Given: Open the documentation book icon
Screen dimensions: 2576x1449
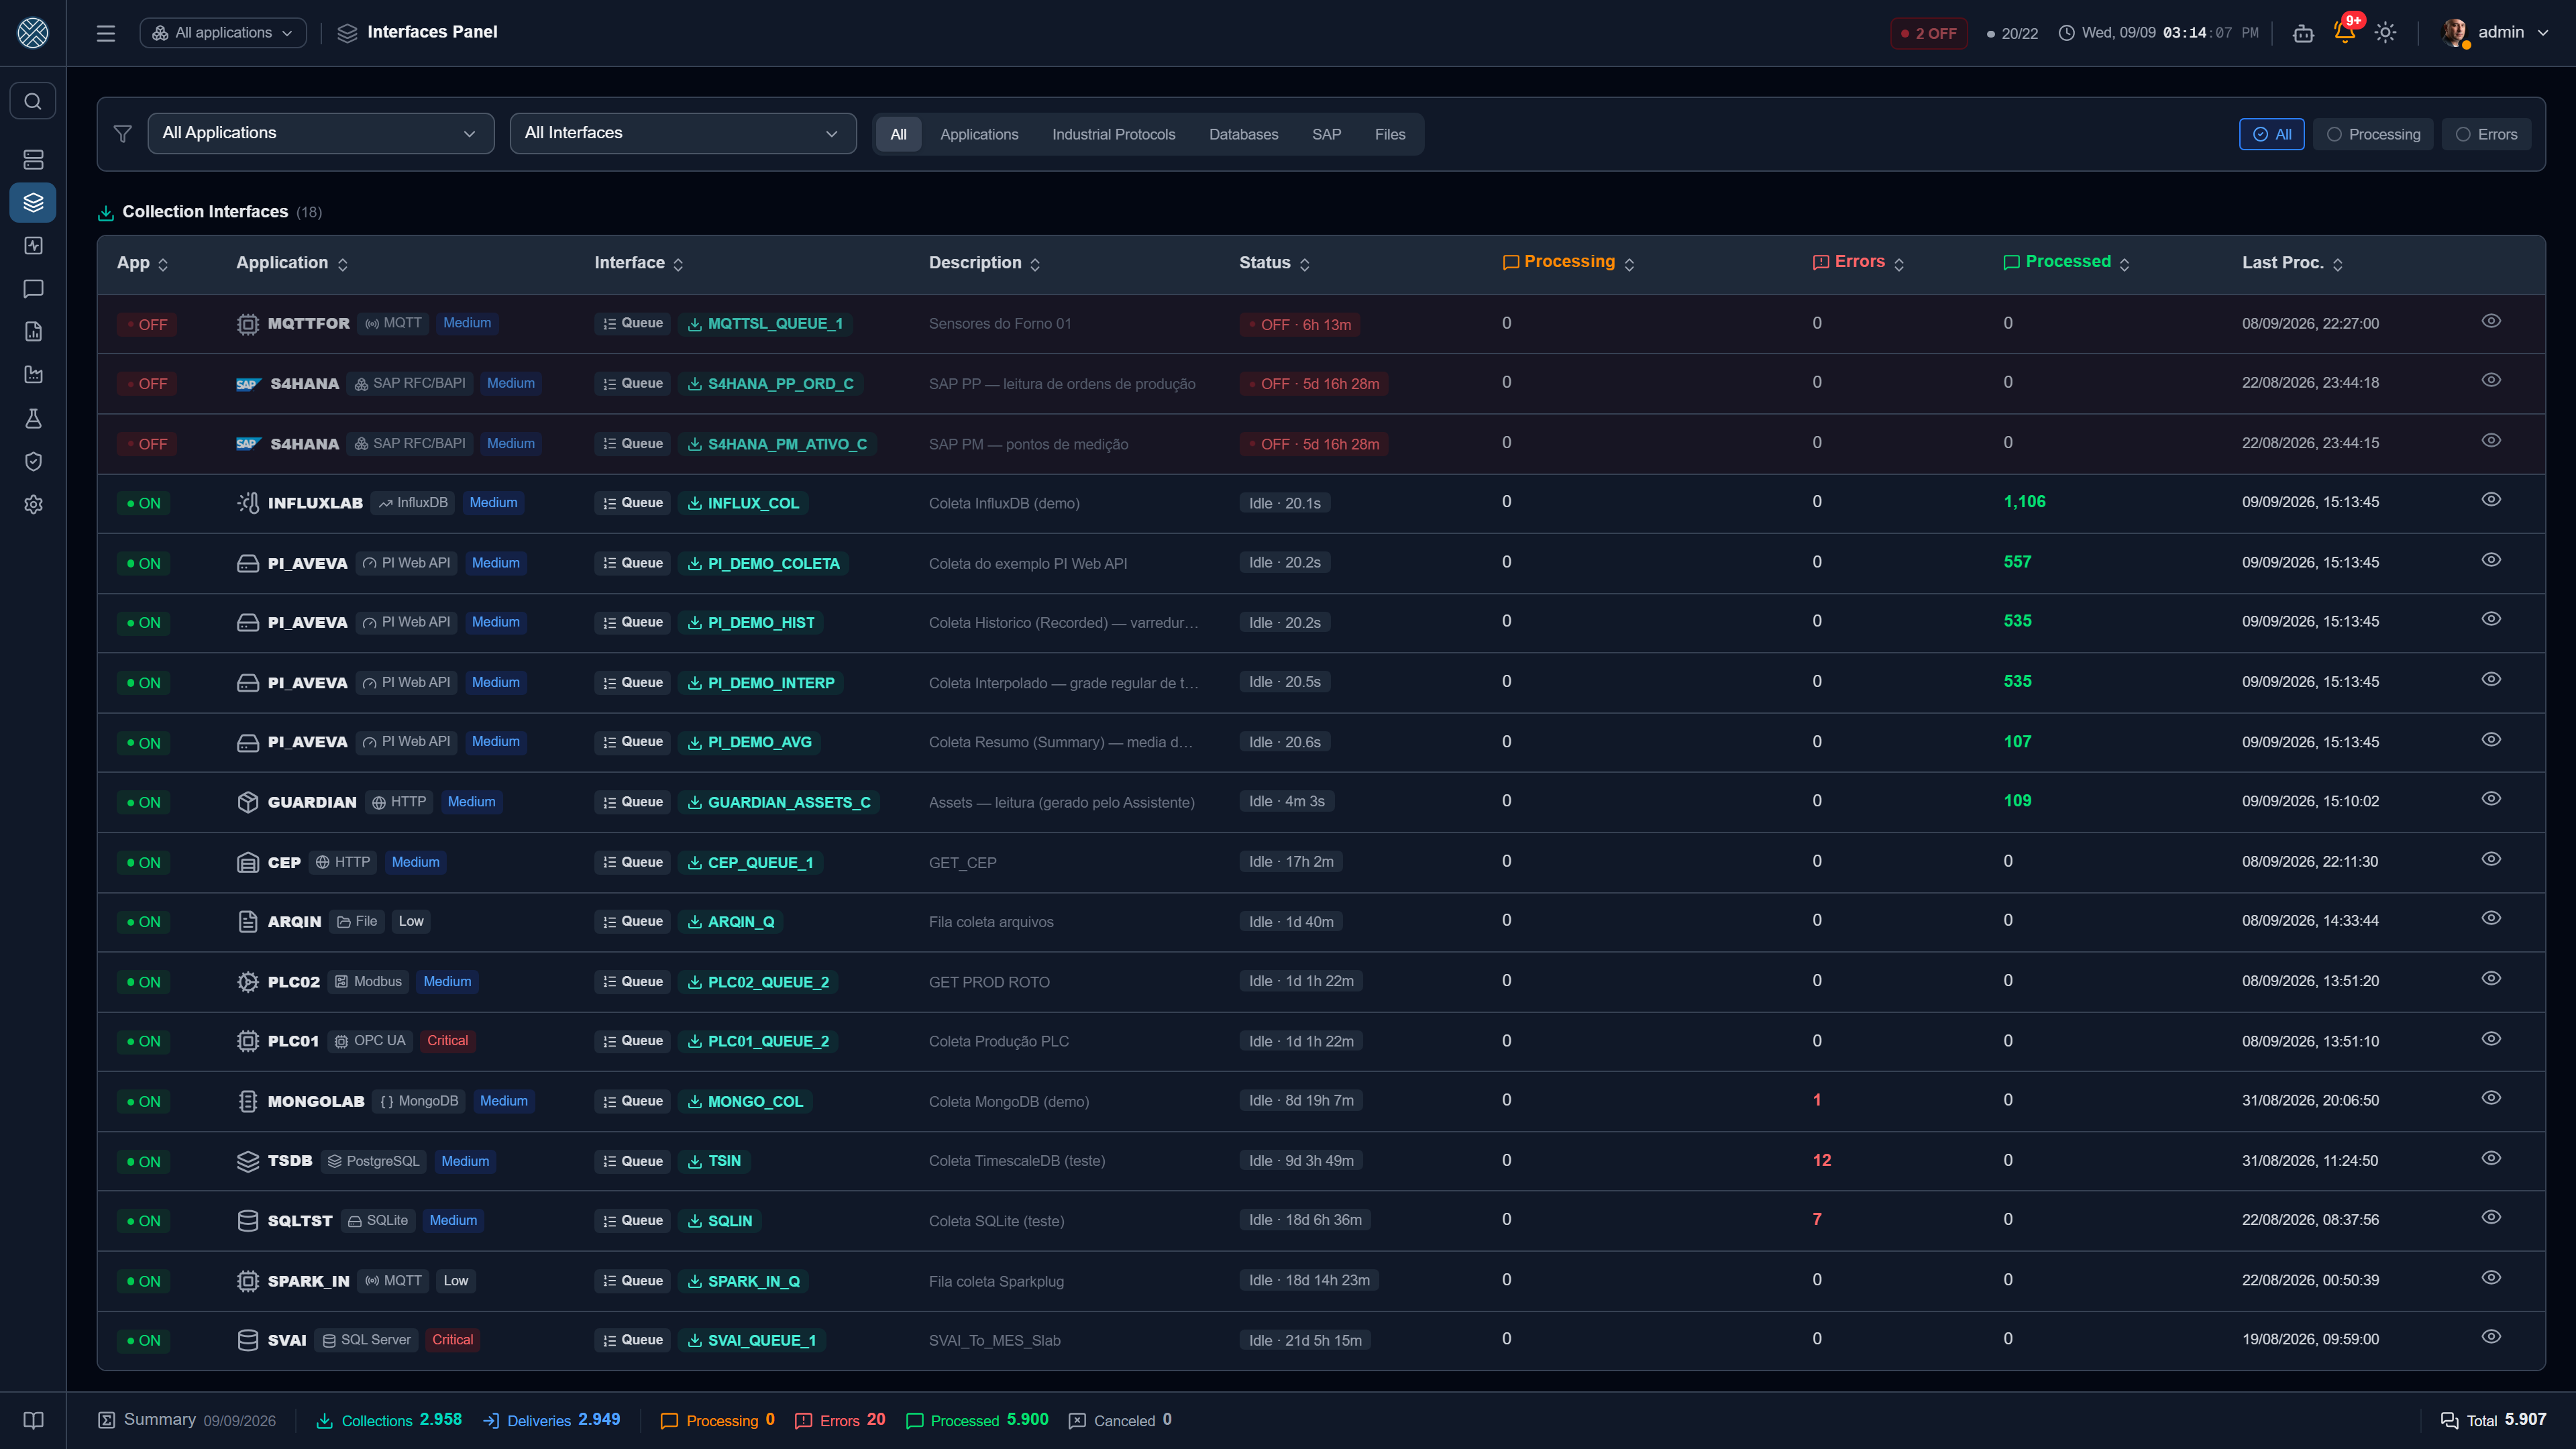Looking at the screenshot, I should pos(33,1420).
